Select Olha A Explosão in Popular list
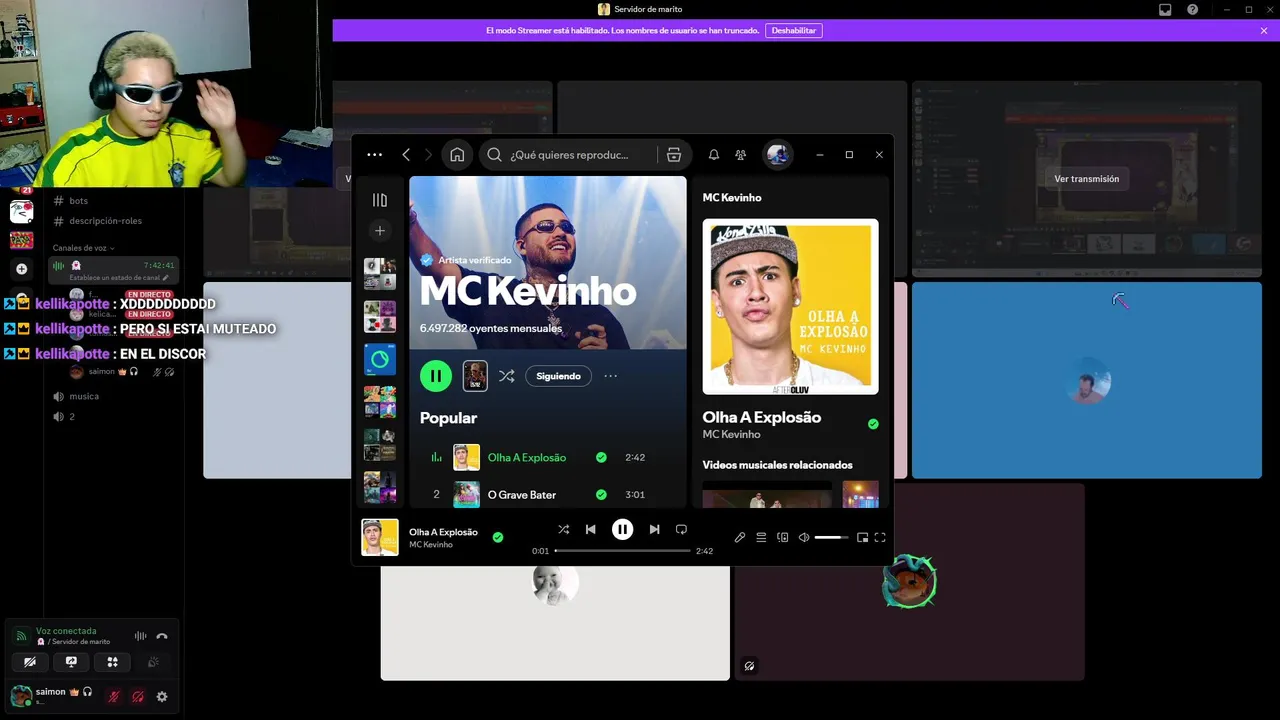The image size is (1280, 720). coord(527,458)
